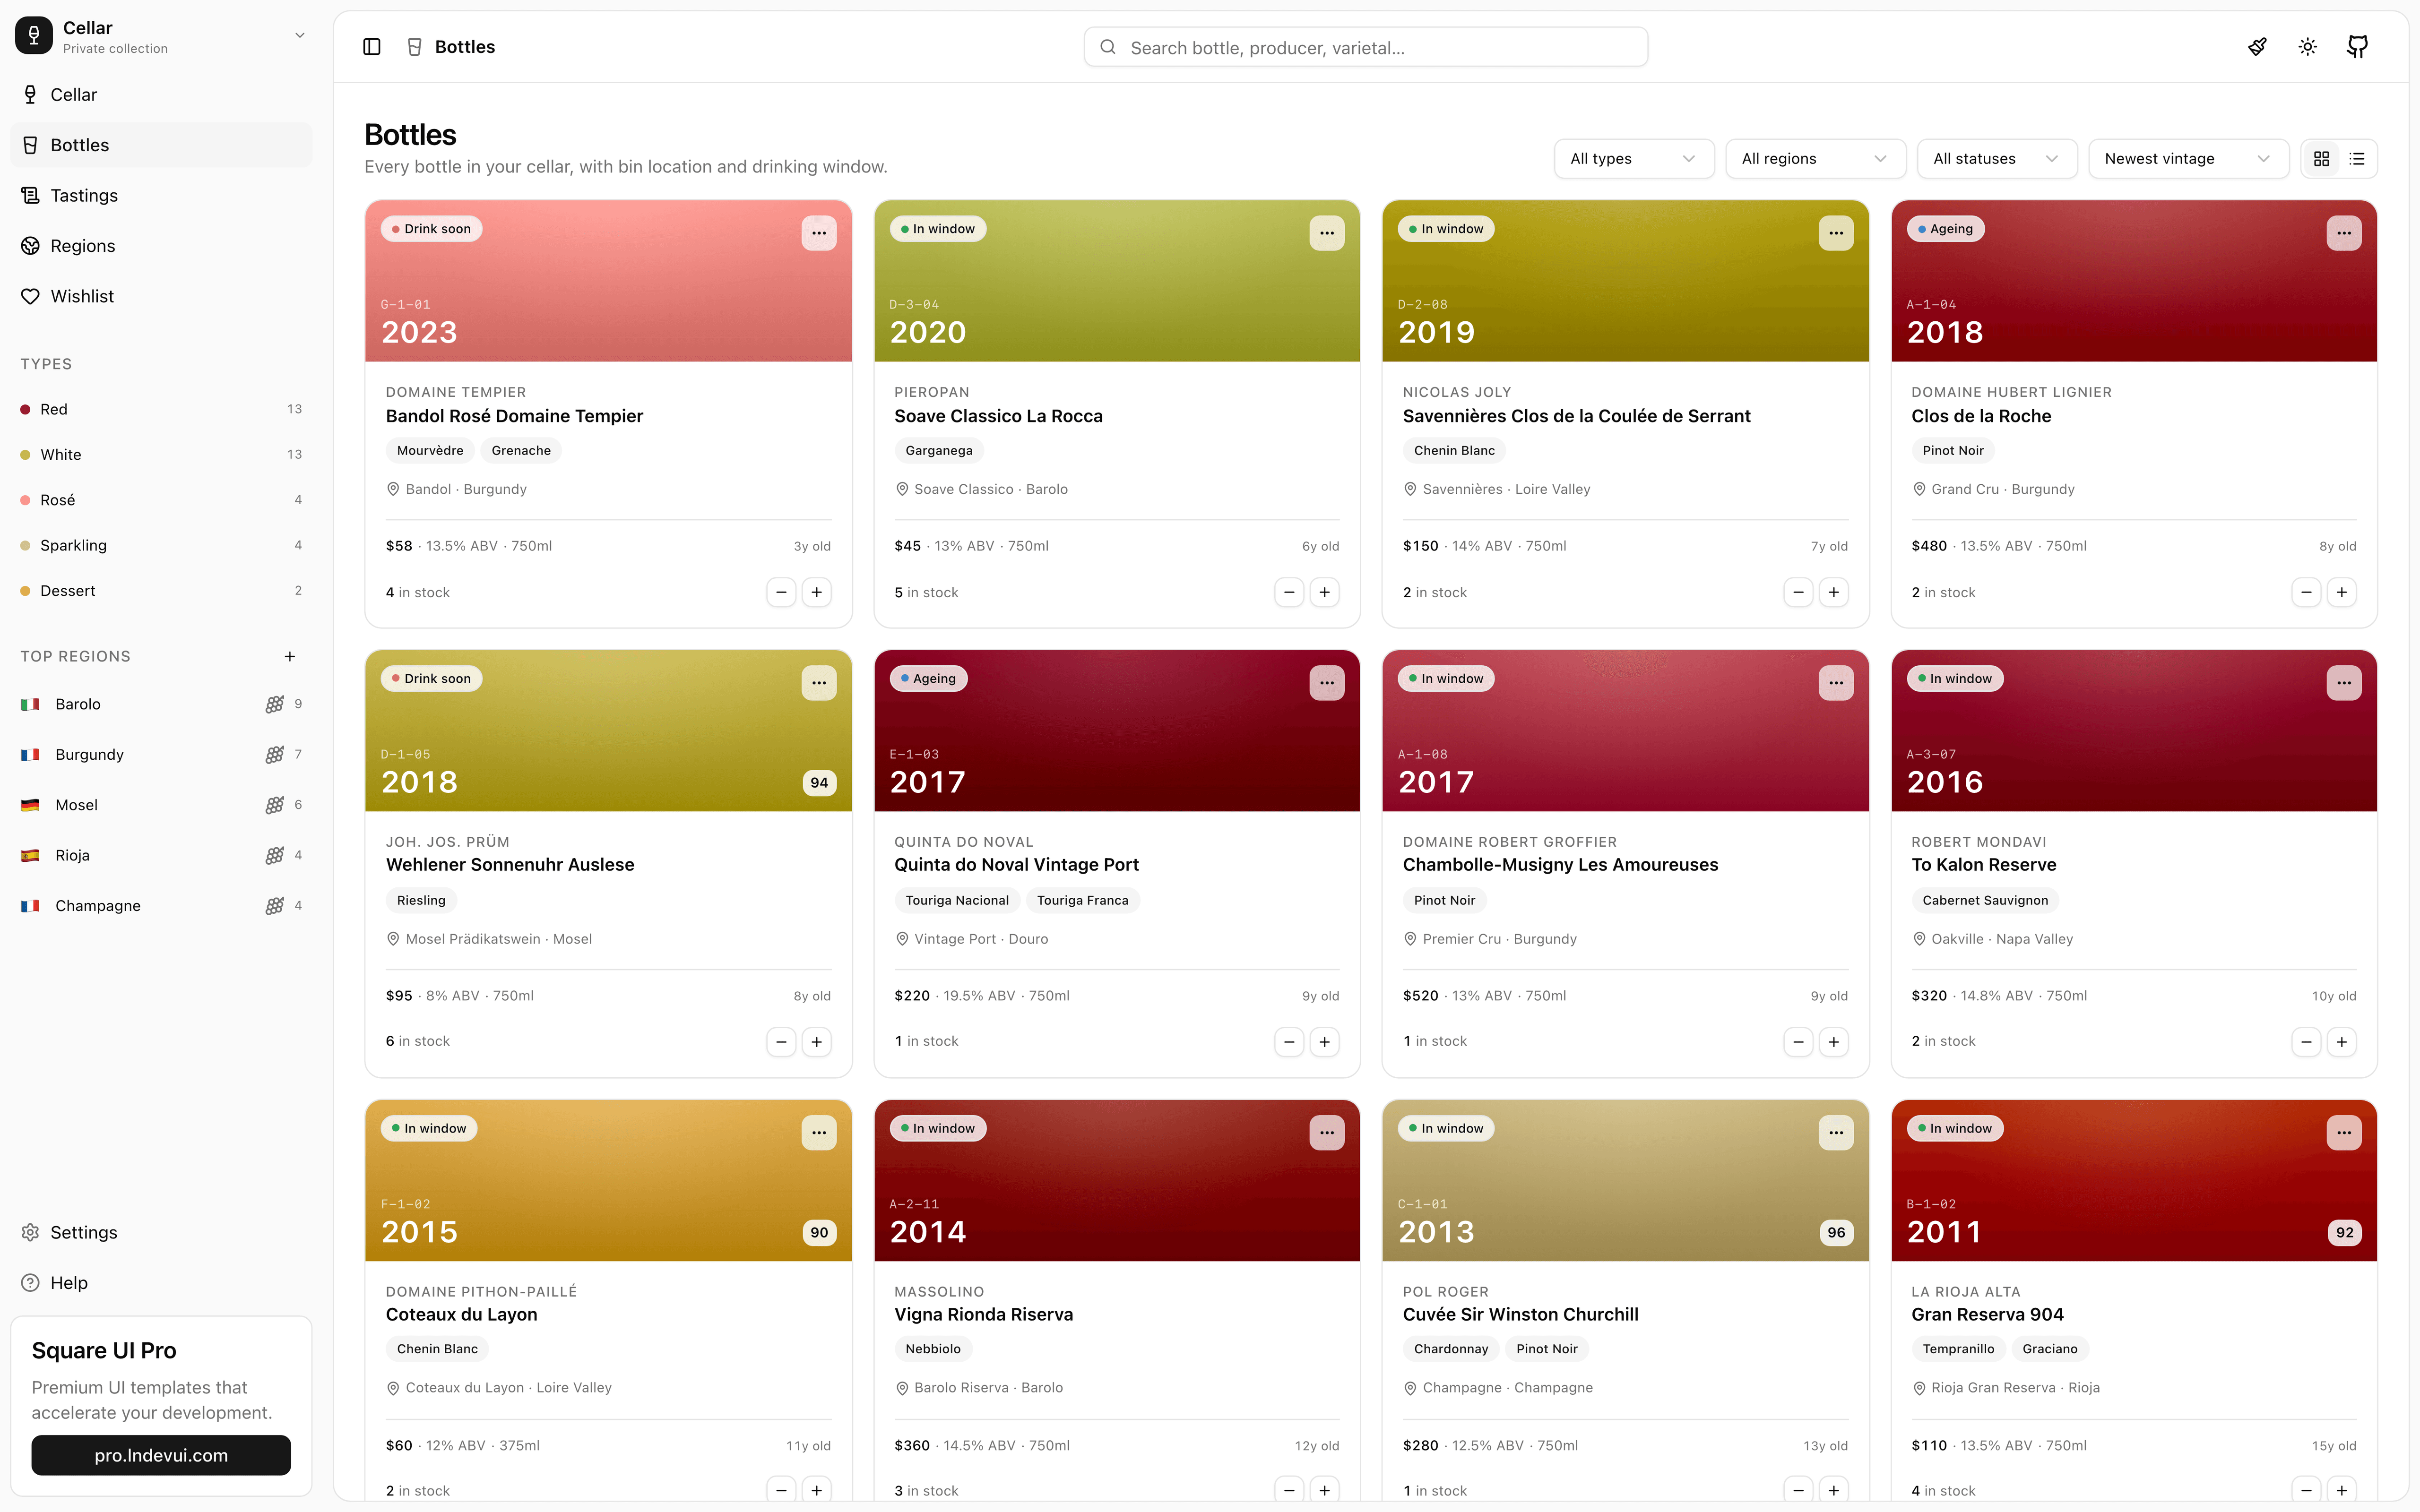Decrease stock for Savennières Clos de la Coulée
Viewport: 2420px width, 1512px height.
(1798, 593)
